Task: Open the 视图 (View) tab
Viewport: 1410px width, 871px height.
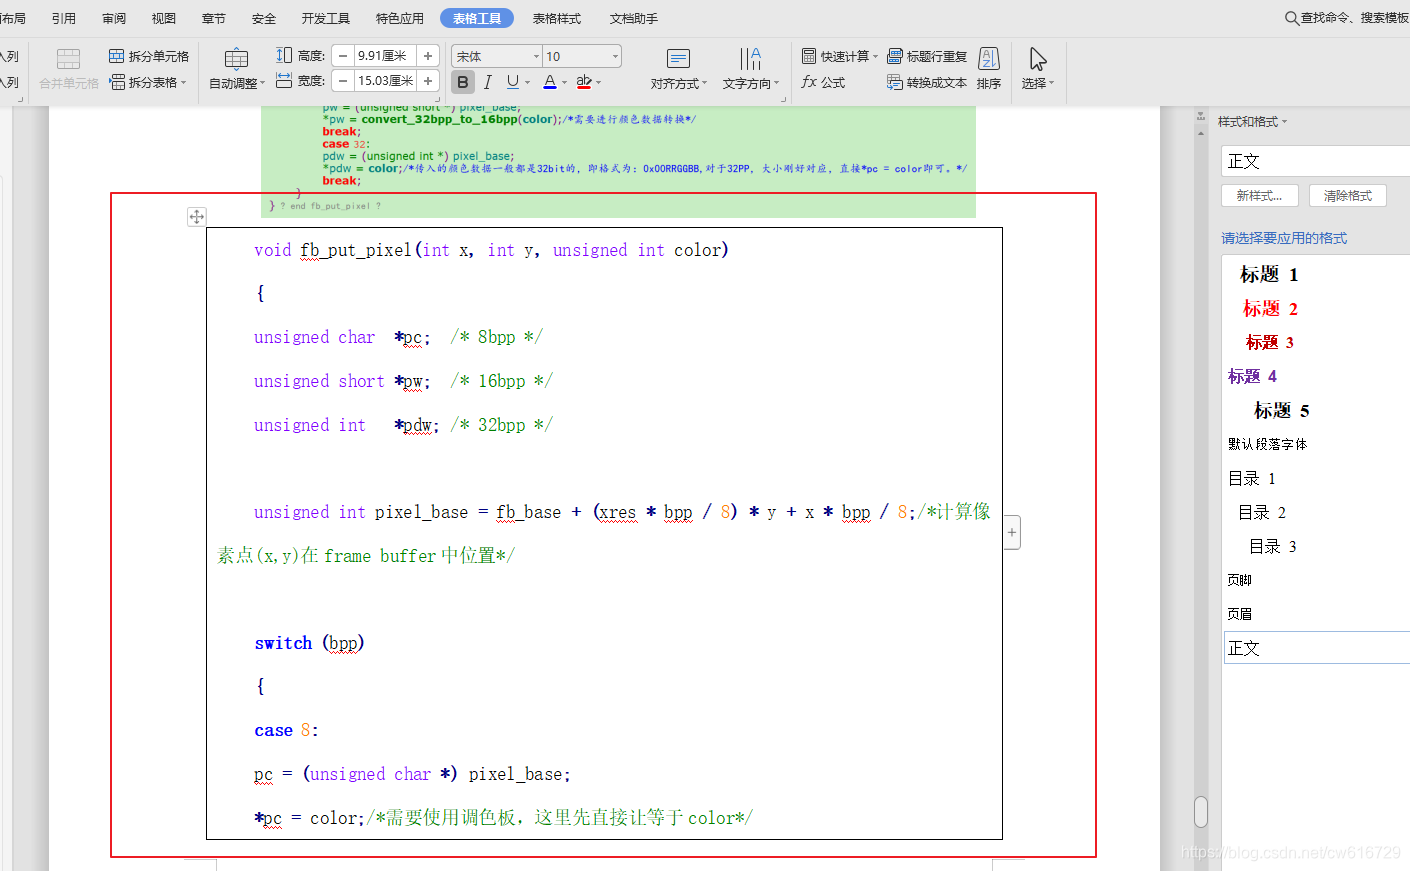Action: [164, 18]
